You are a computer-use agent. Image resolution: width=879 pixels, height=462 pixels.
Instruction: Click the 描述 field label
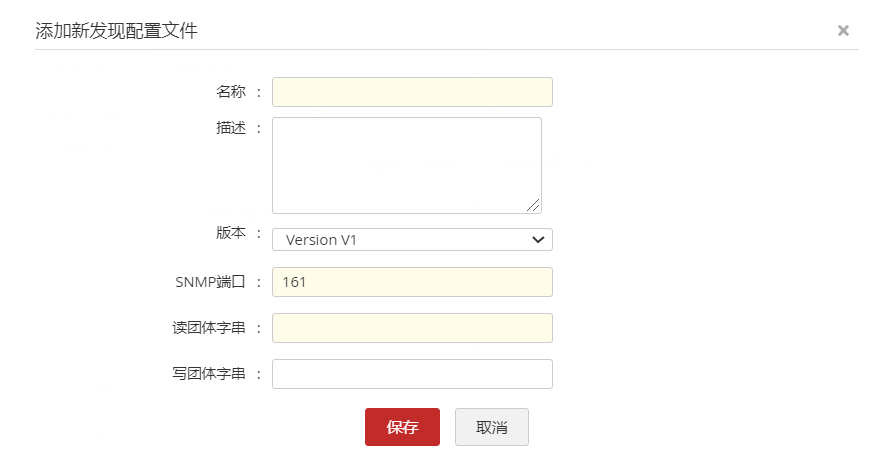point(231,128)
